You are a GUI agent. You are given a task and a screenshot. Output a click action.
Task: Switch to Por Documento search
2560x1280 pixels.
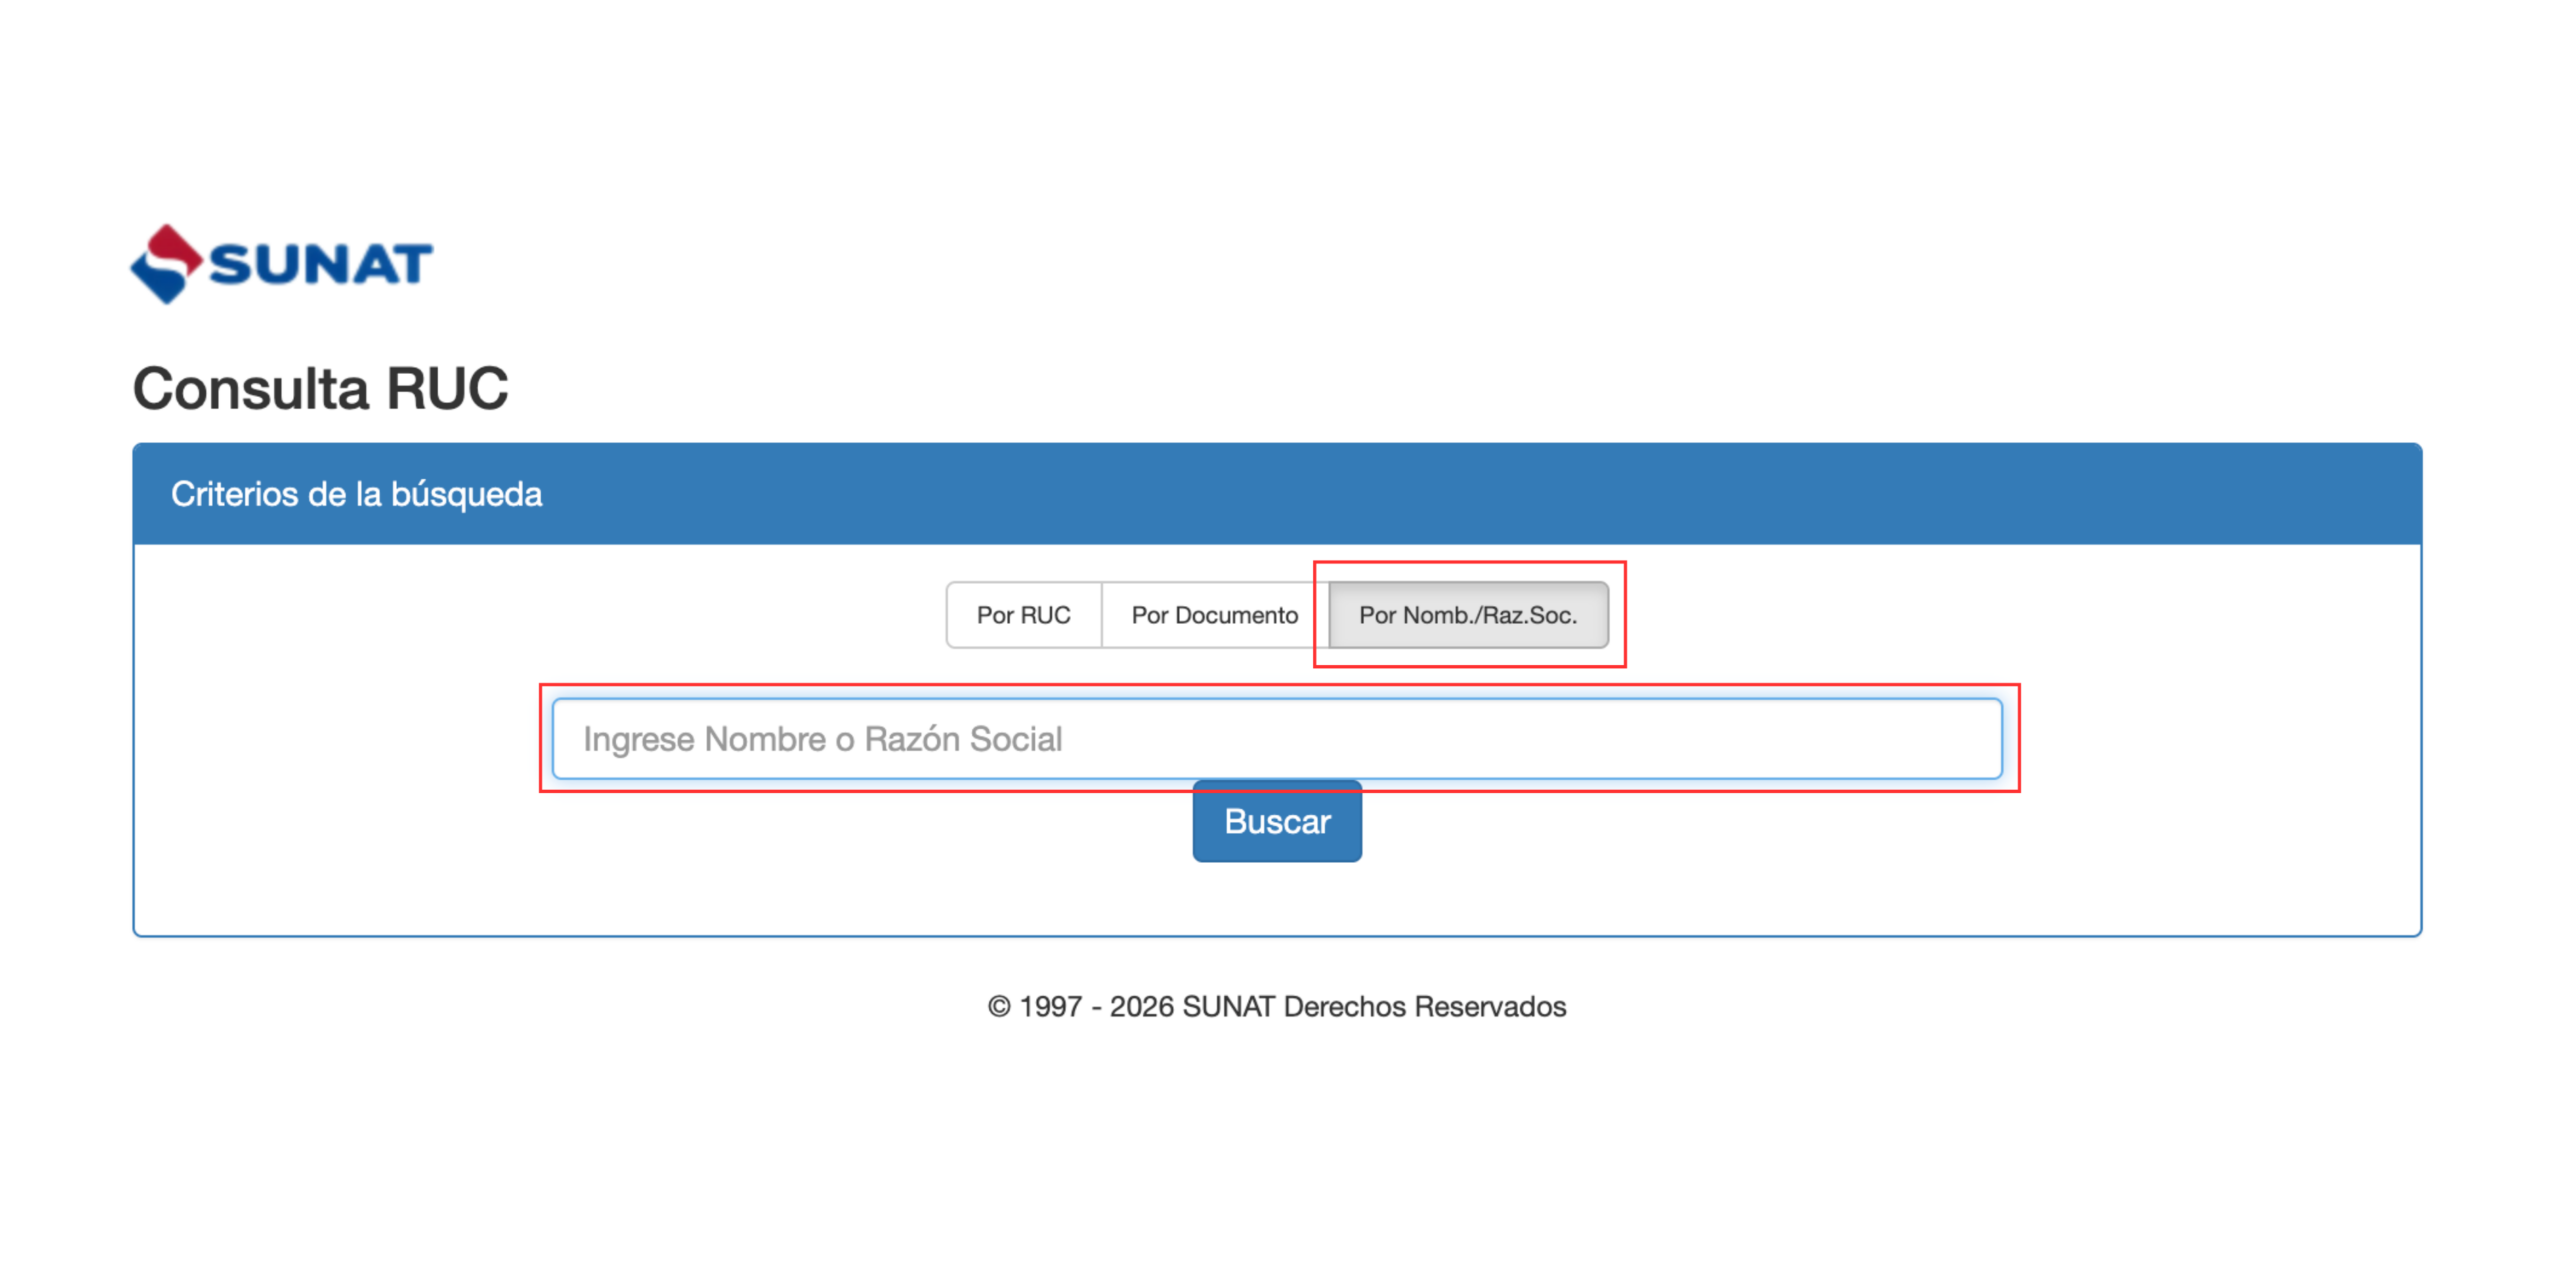pos(1214,615)
